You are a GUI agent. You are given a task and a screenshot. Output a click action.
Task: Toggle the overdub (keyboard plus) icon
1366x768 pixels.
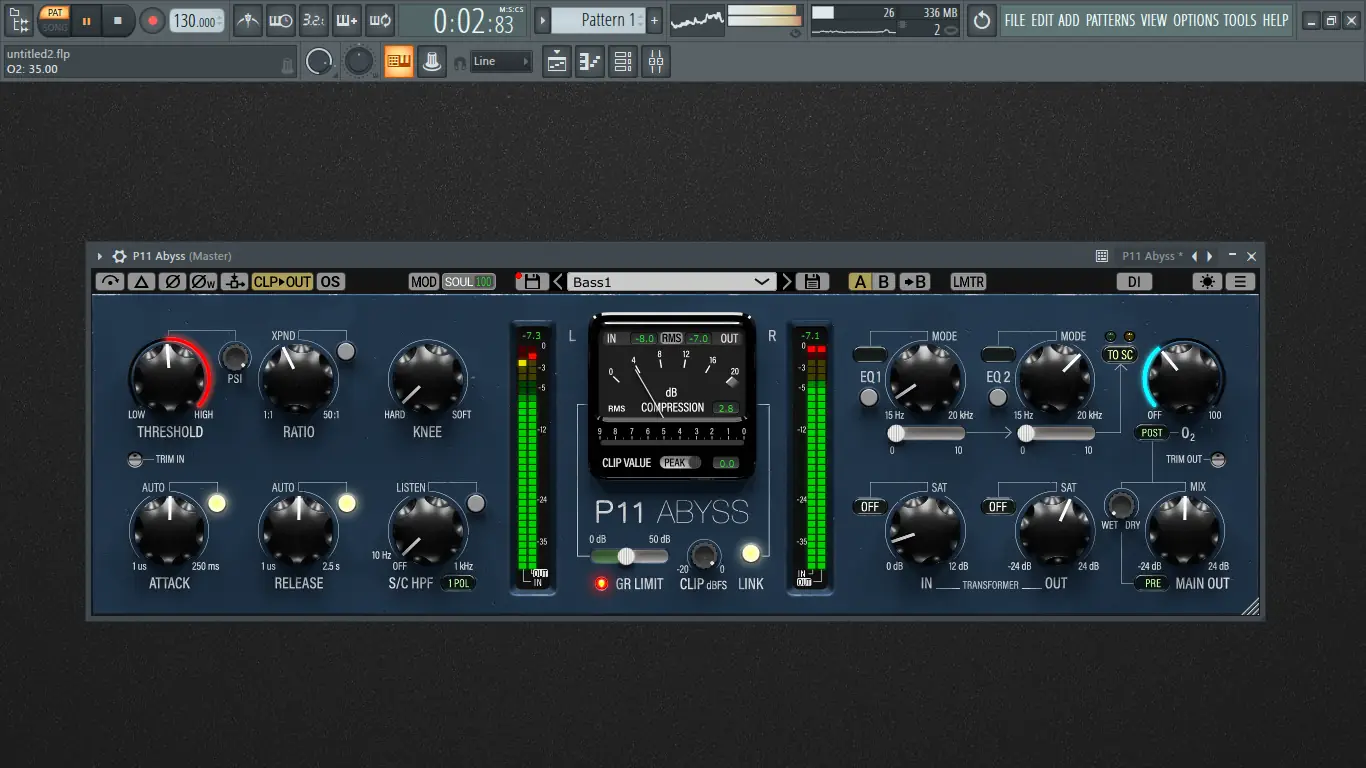[x=347, y=20]
